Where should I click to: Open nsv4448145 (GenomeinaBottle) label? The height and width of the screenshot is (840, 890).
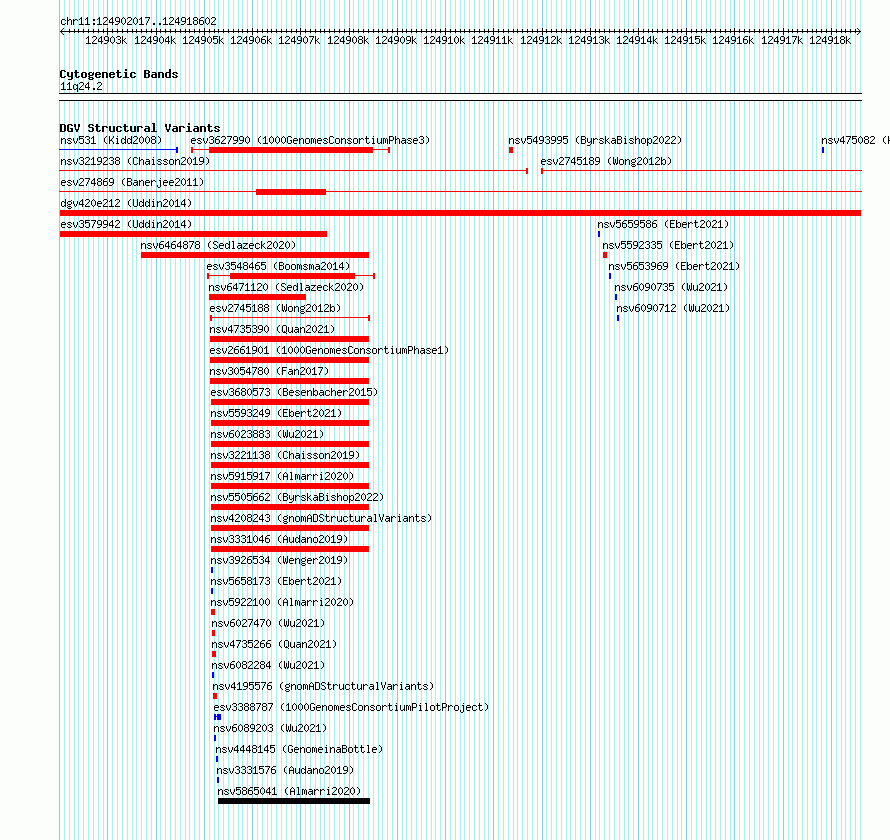[299, 749]
